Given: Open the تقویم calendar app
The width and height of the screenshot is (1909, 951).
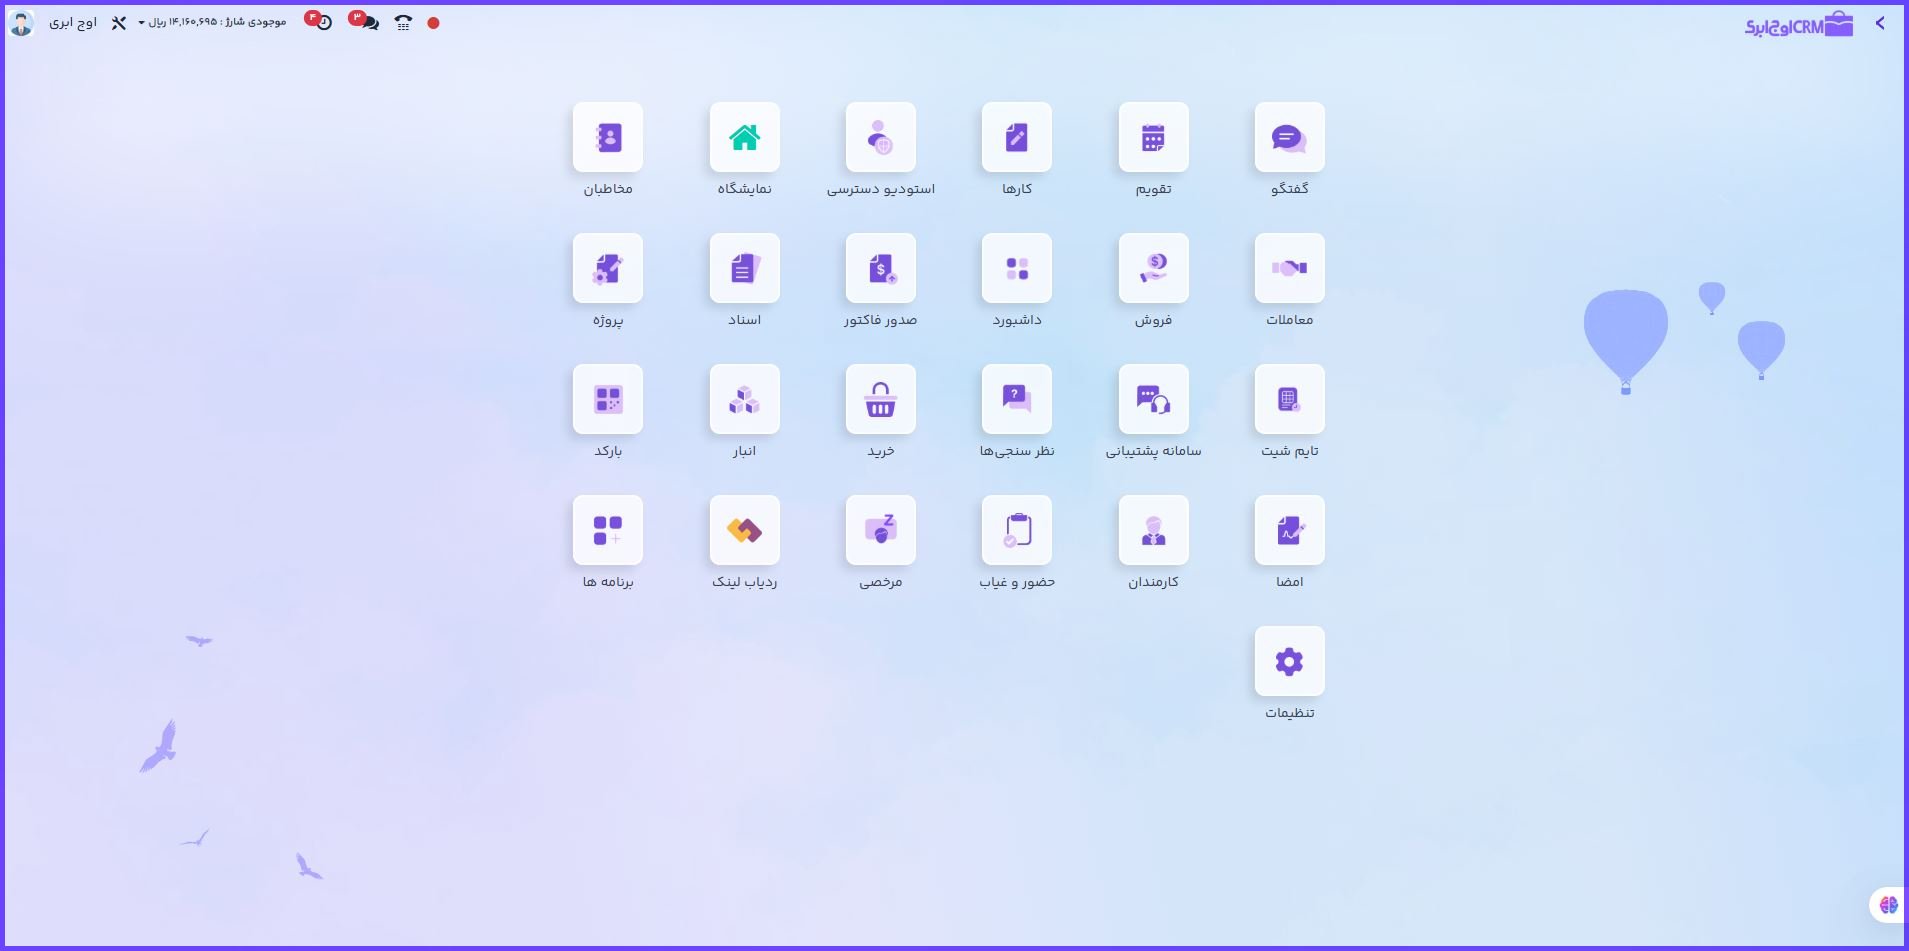Looking at the screenshot, I should 1153,138.
